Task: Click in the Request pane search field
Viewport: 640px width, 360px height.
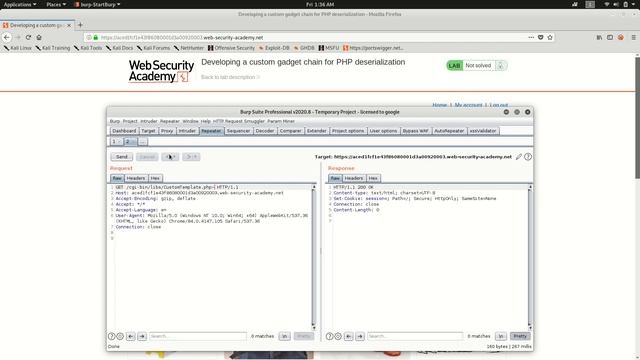Action: pyautogui.click(x=198, y=336)
